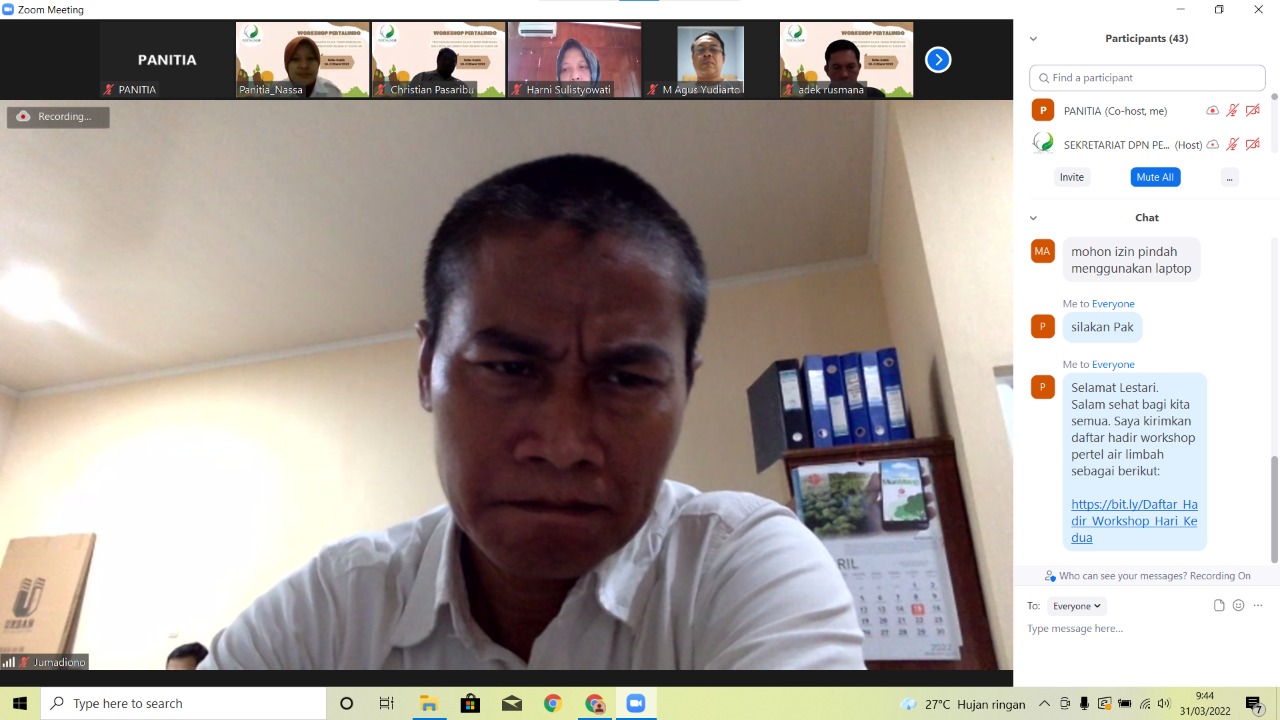The image size is (1280, 720).
Task: Click the emoji icon in chat
Action: pos(1238,605)
